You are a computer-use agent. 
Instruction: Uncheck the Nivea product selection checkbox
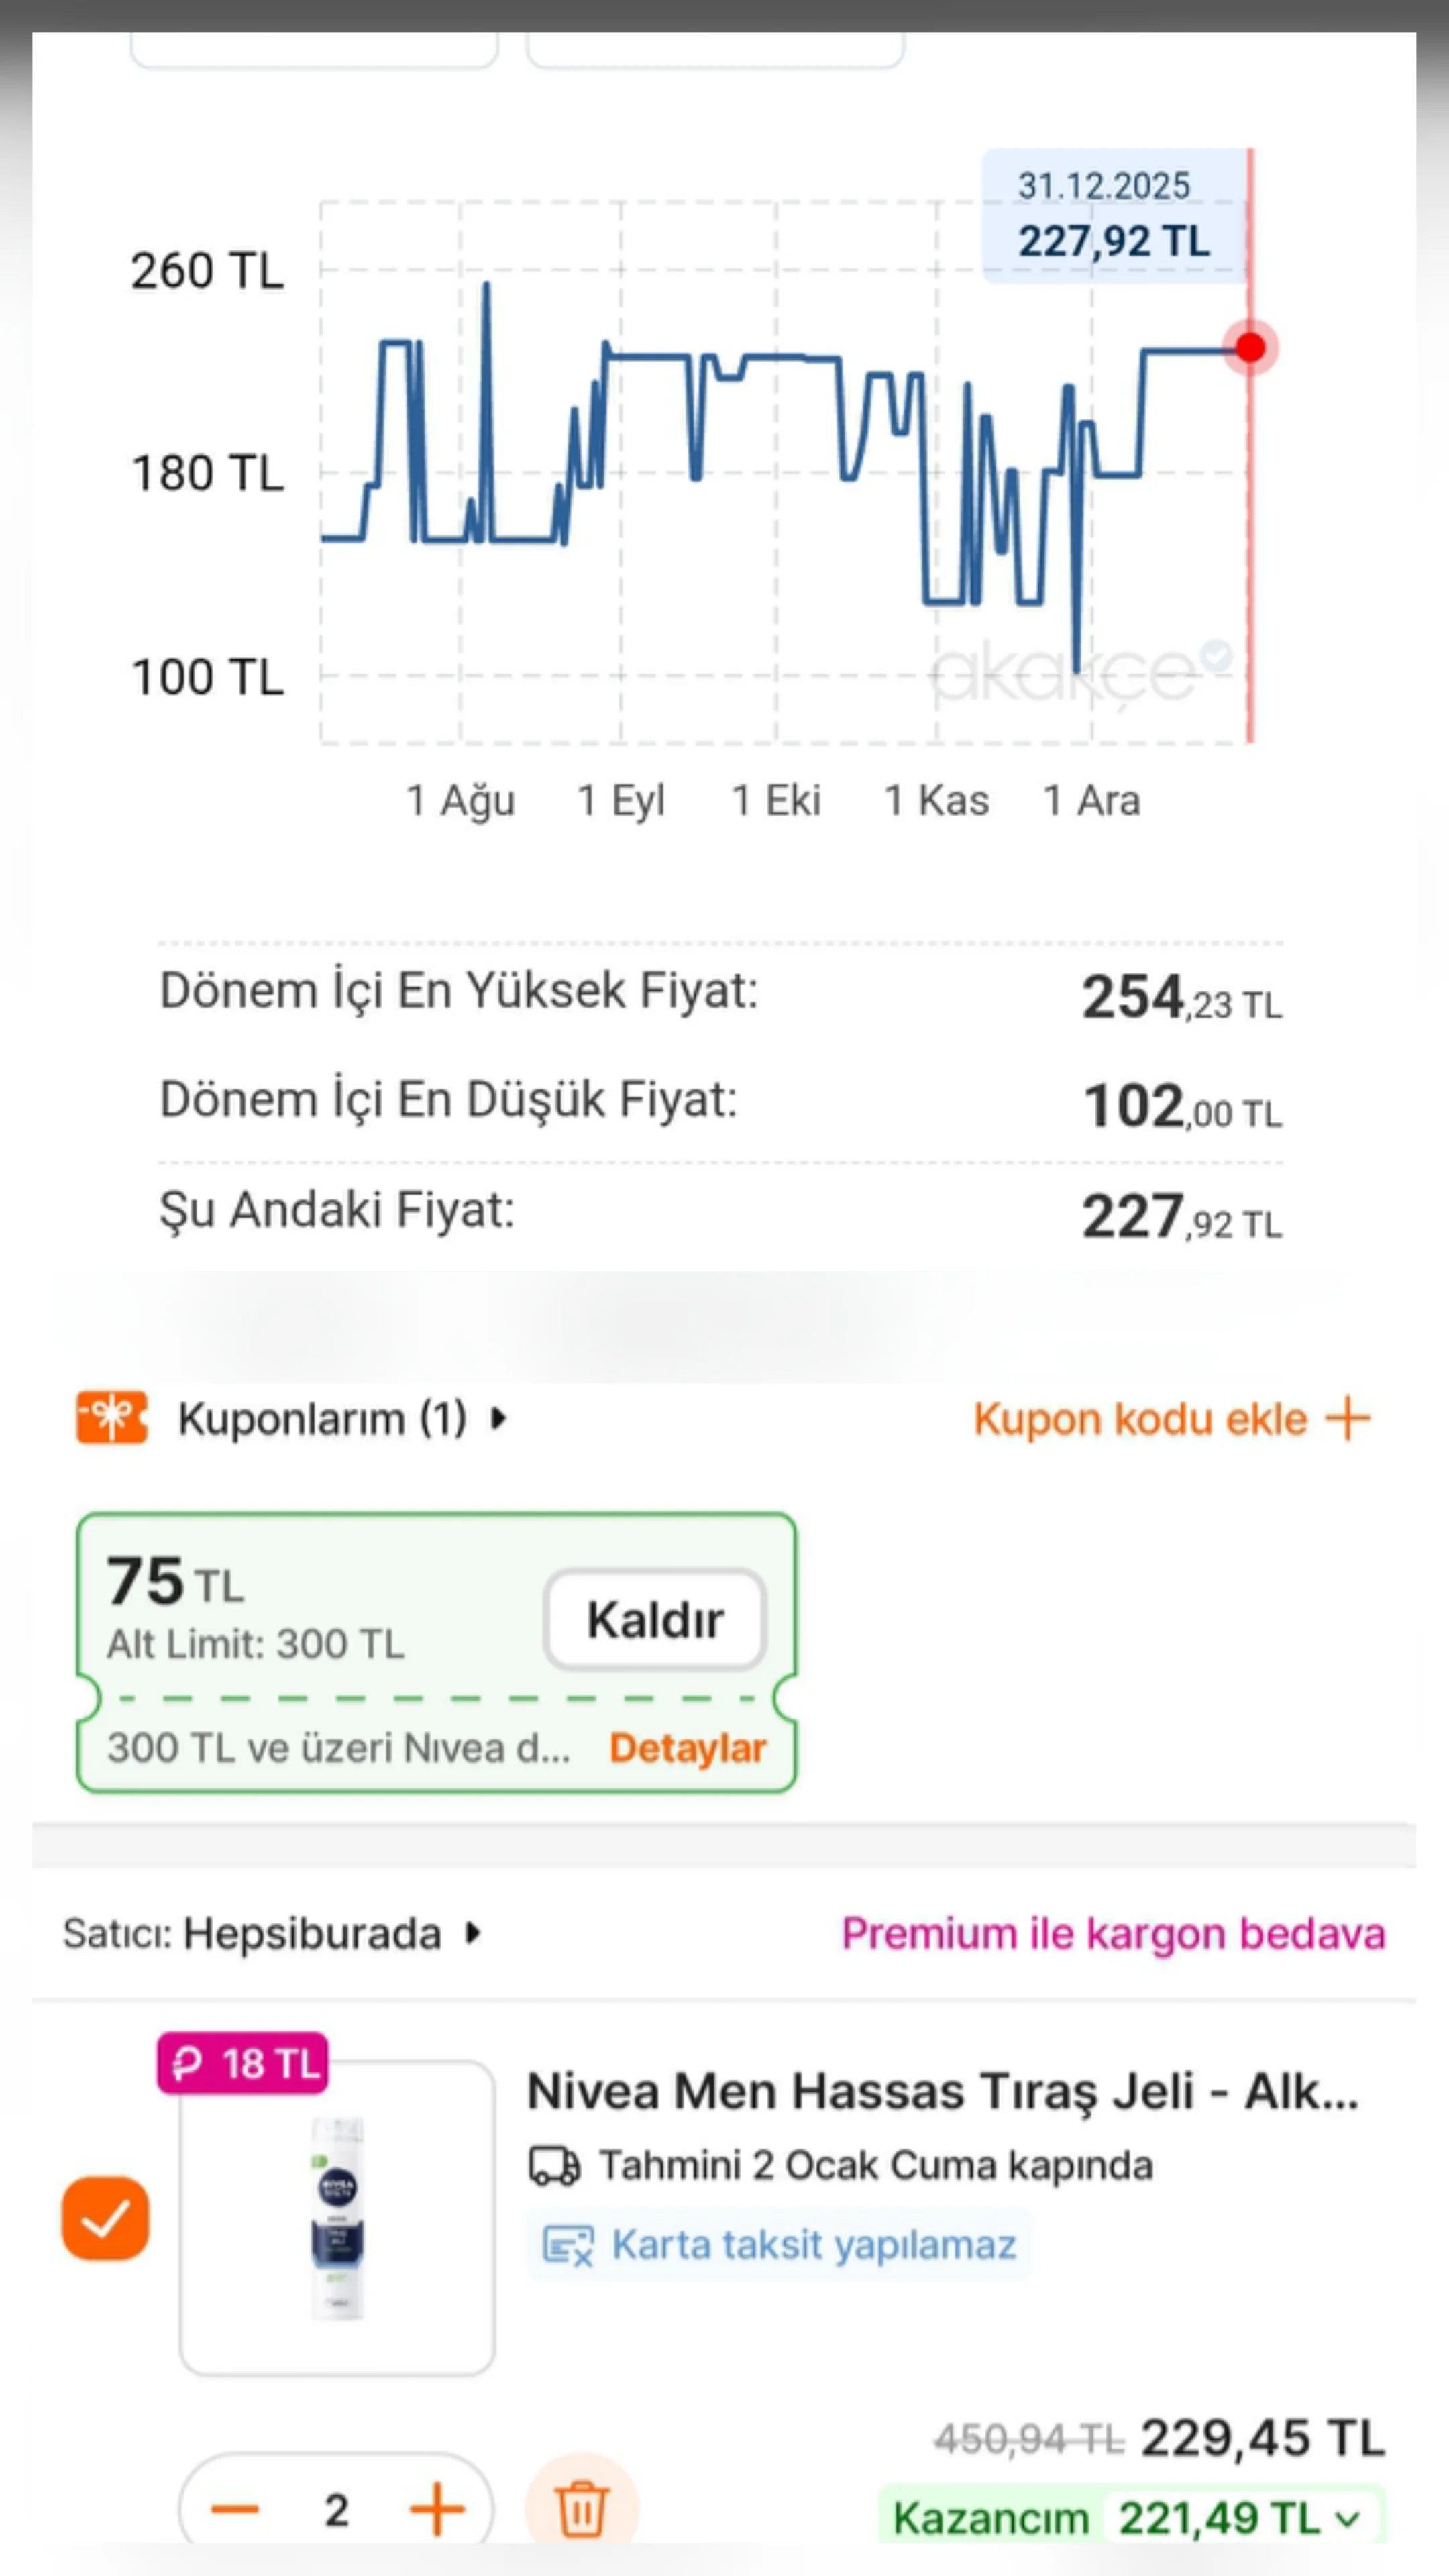click(105, 2218)
